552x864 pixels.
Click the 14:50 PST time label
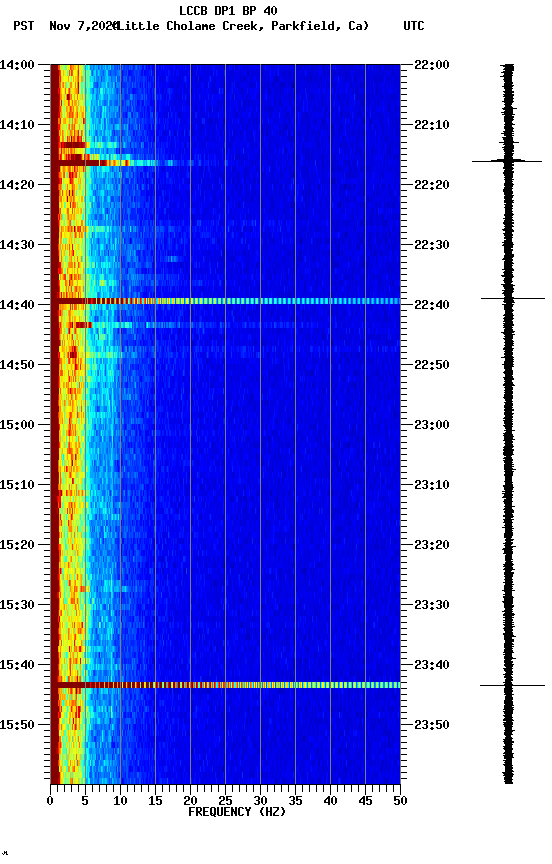(x=17, y=365)
